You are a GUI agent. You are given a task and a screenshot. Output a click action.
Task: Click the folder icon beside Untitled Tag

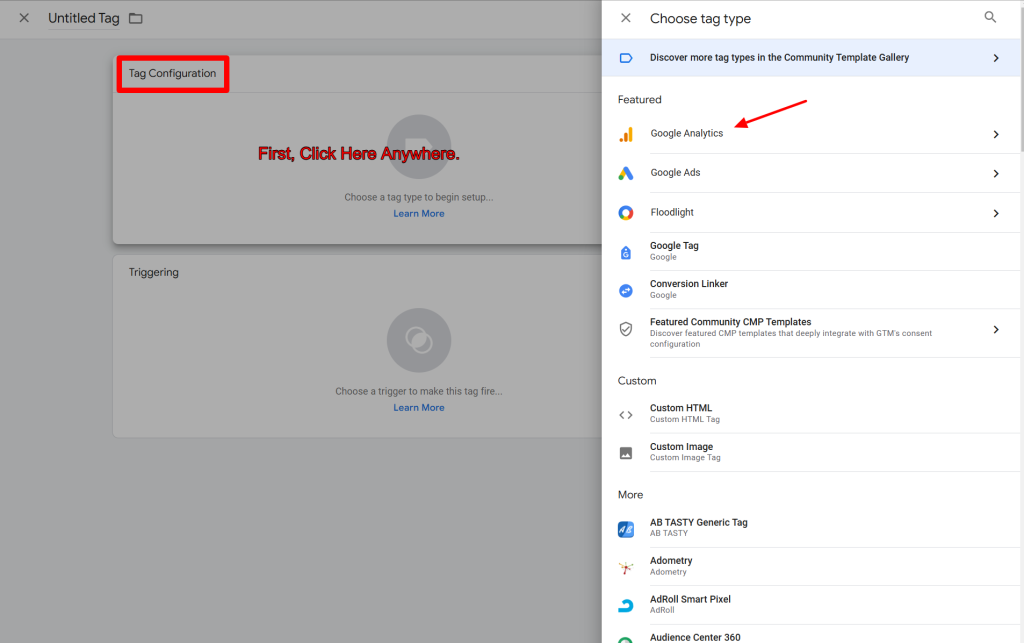coord(136,18)
